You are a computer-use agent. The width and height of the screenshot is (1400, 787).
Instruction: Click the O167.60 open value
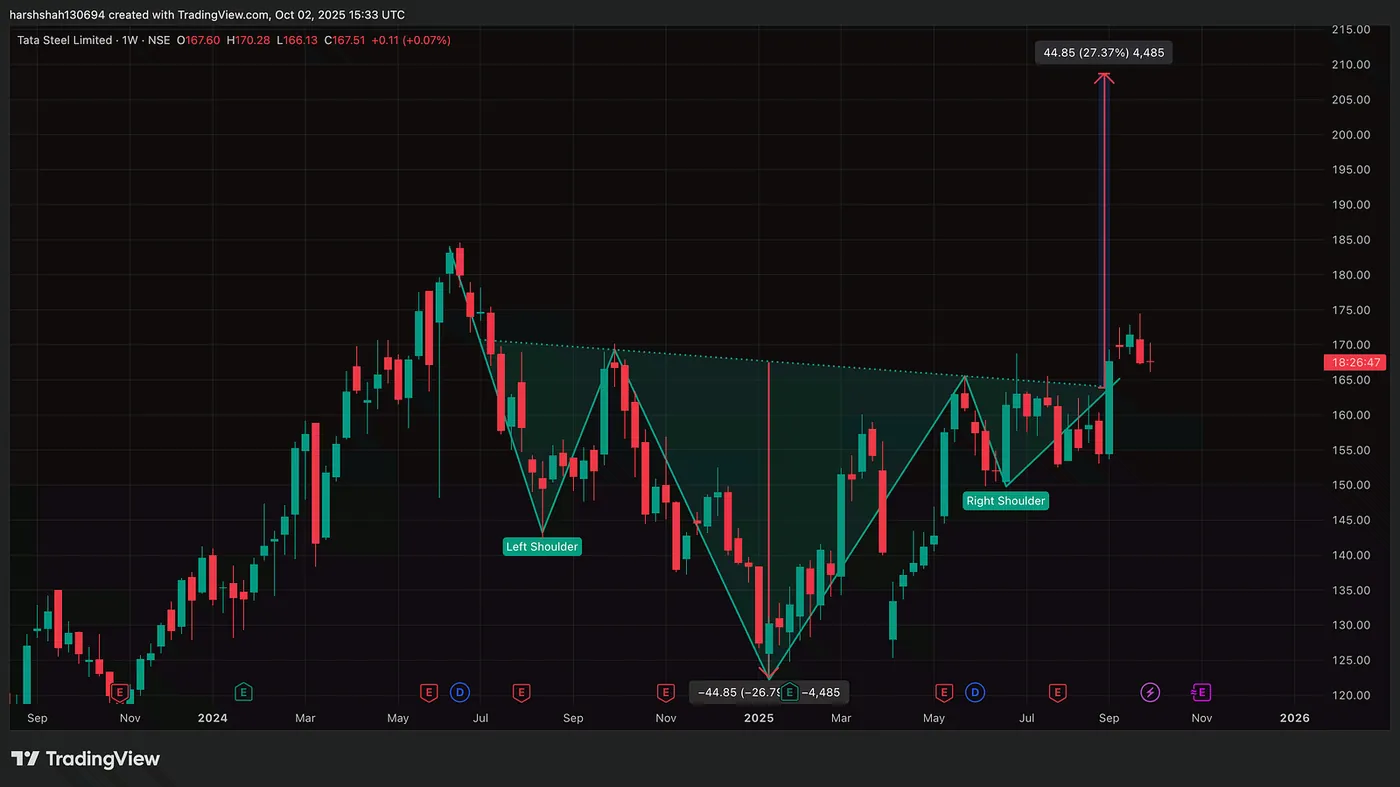[x=198, y=40]
